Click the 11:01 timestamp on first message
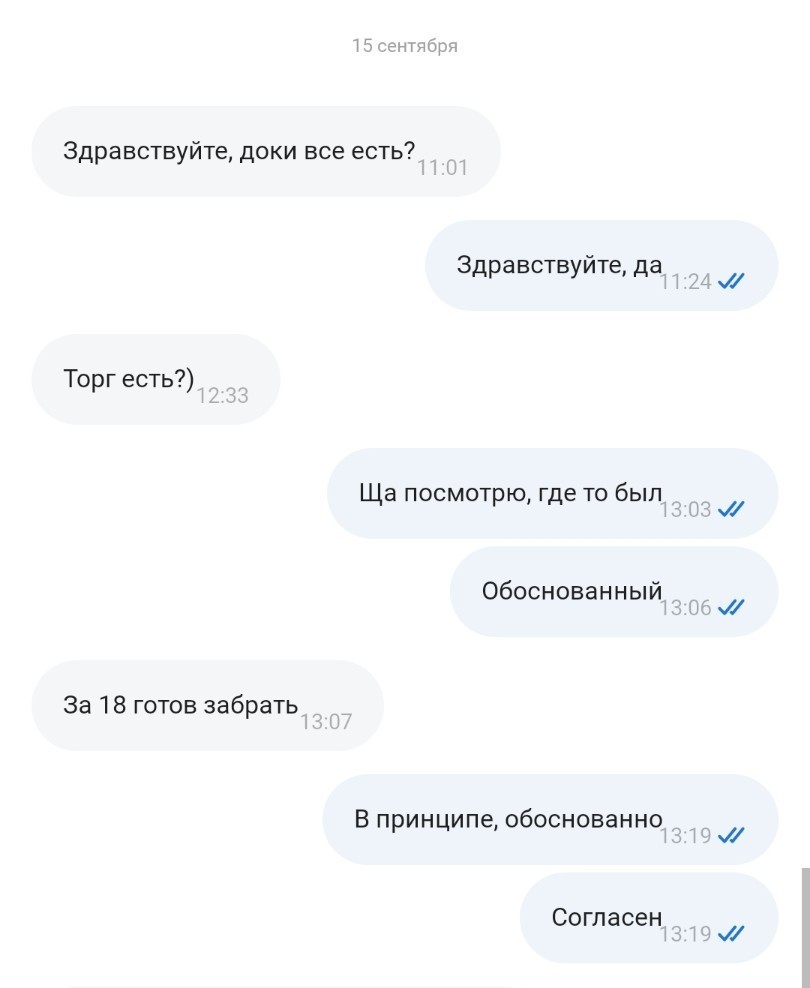810x988 pixels. pos(442,167)
